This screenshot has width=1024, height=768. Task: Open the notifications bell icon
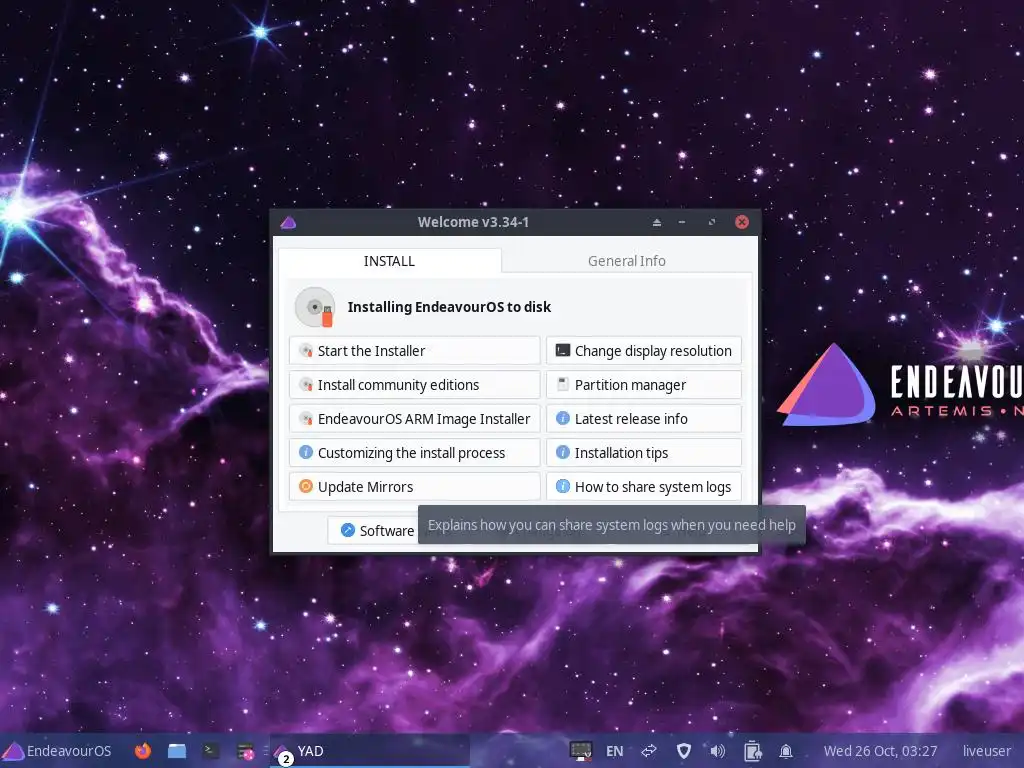(x=786, y=751)
